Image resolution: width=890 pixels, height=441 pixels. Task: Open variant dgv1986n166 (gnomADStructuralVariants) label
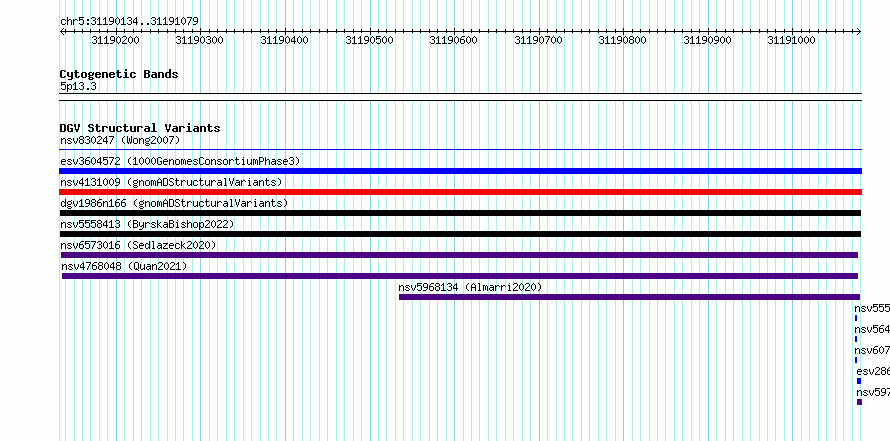[x=174, y=203]
